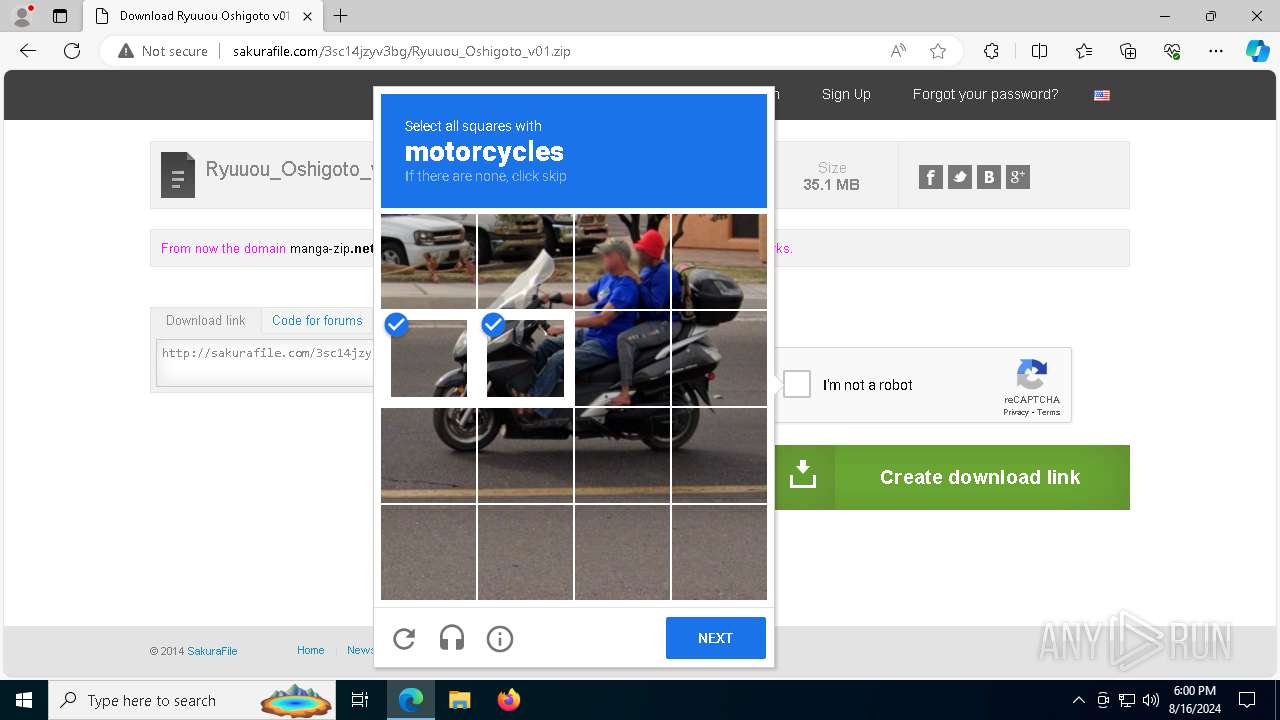This screenshot has height=720, width=1280.
Task: Refresh the page in Edge
Action: click(72, 51)
